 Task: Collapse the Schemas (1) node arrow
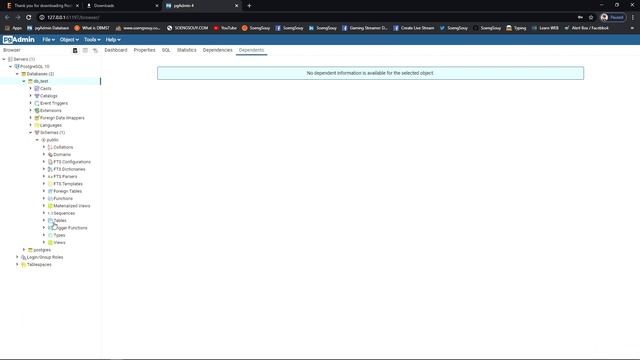point(31,133)
